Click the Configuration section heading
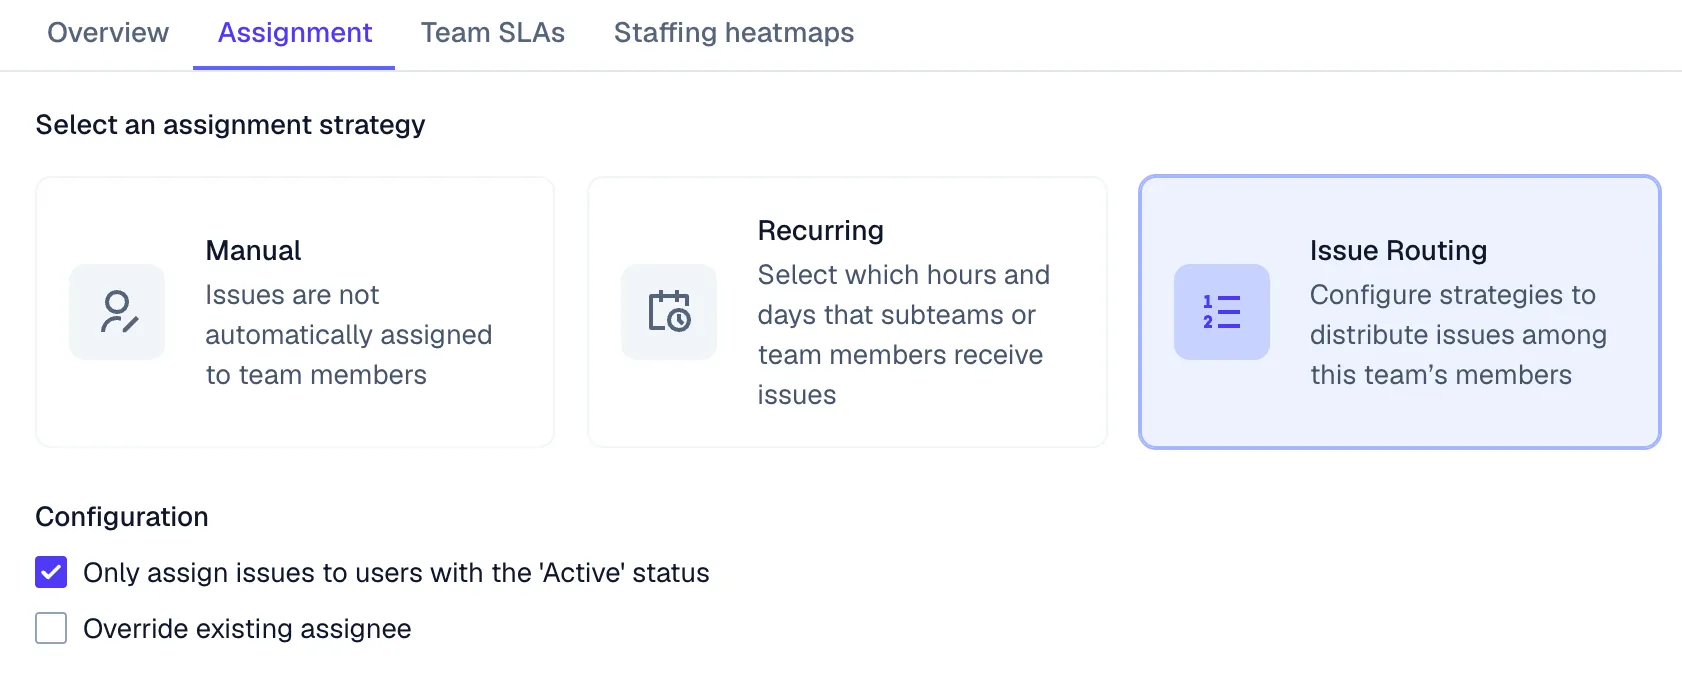Viewport: 1682px width, 688px height. point(122,517)
